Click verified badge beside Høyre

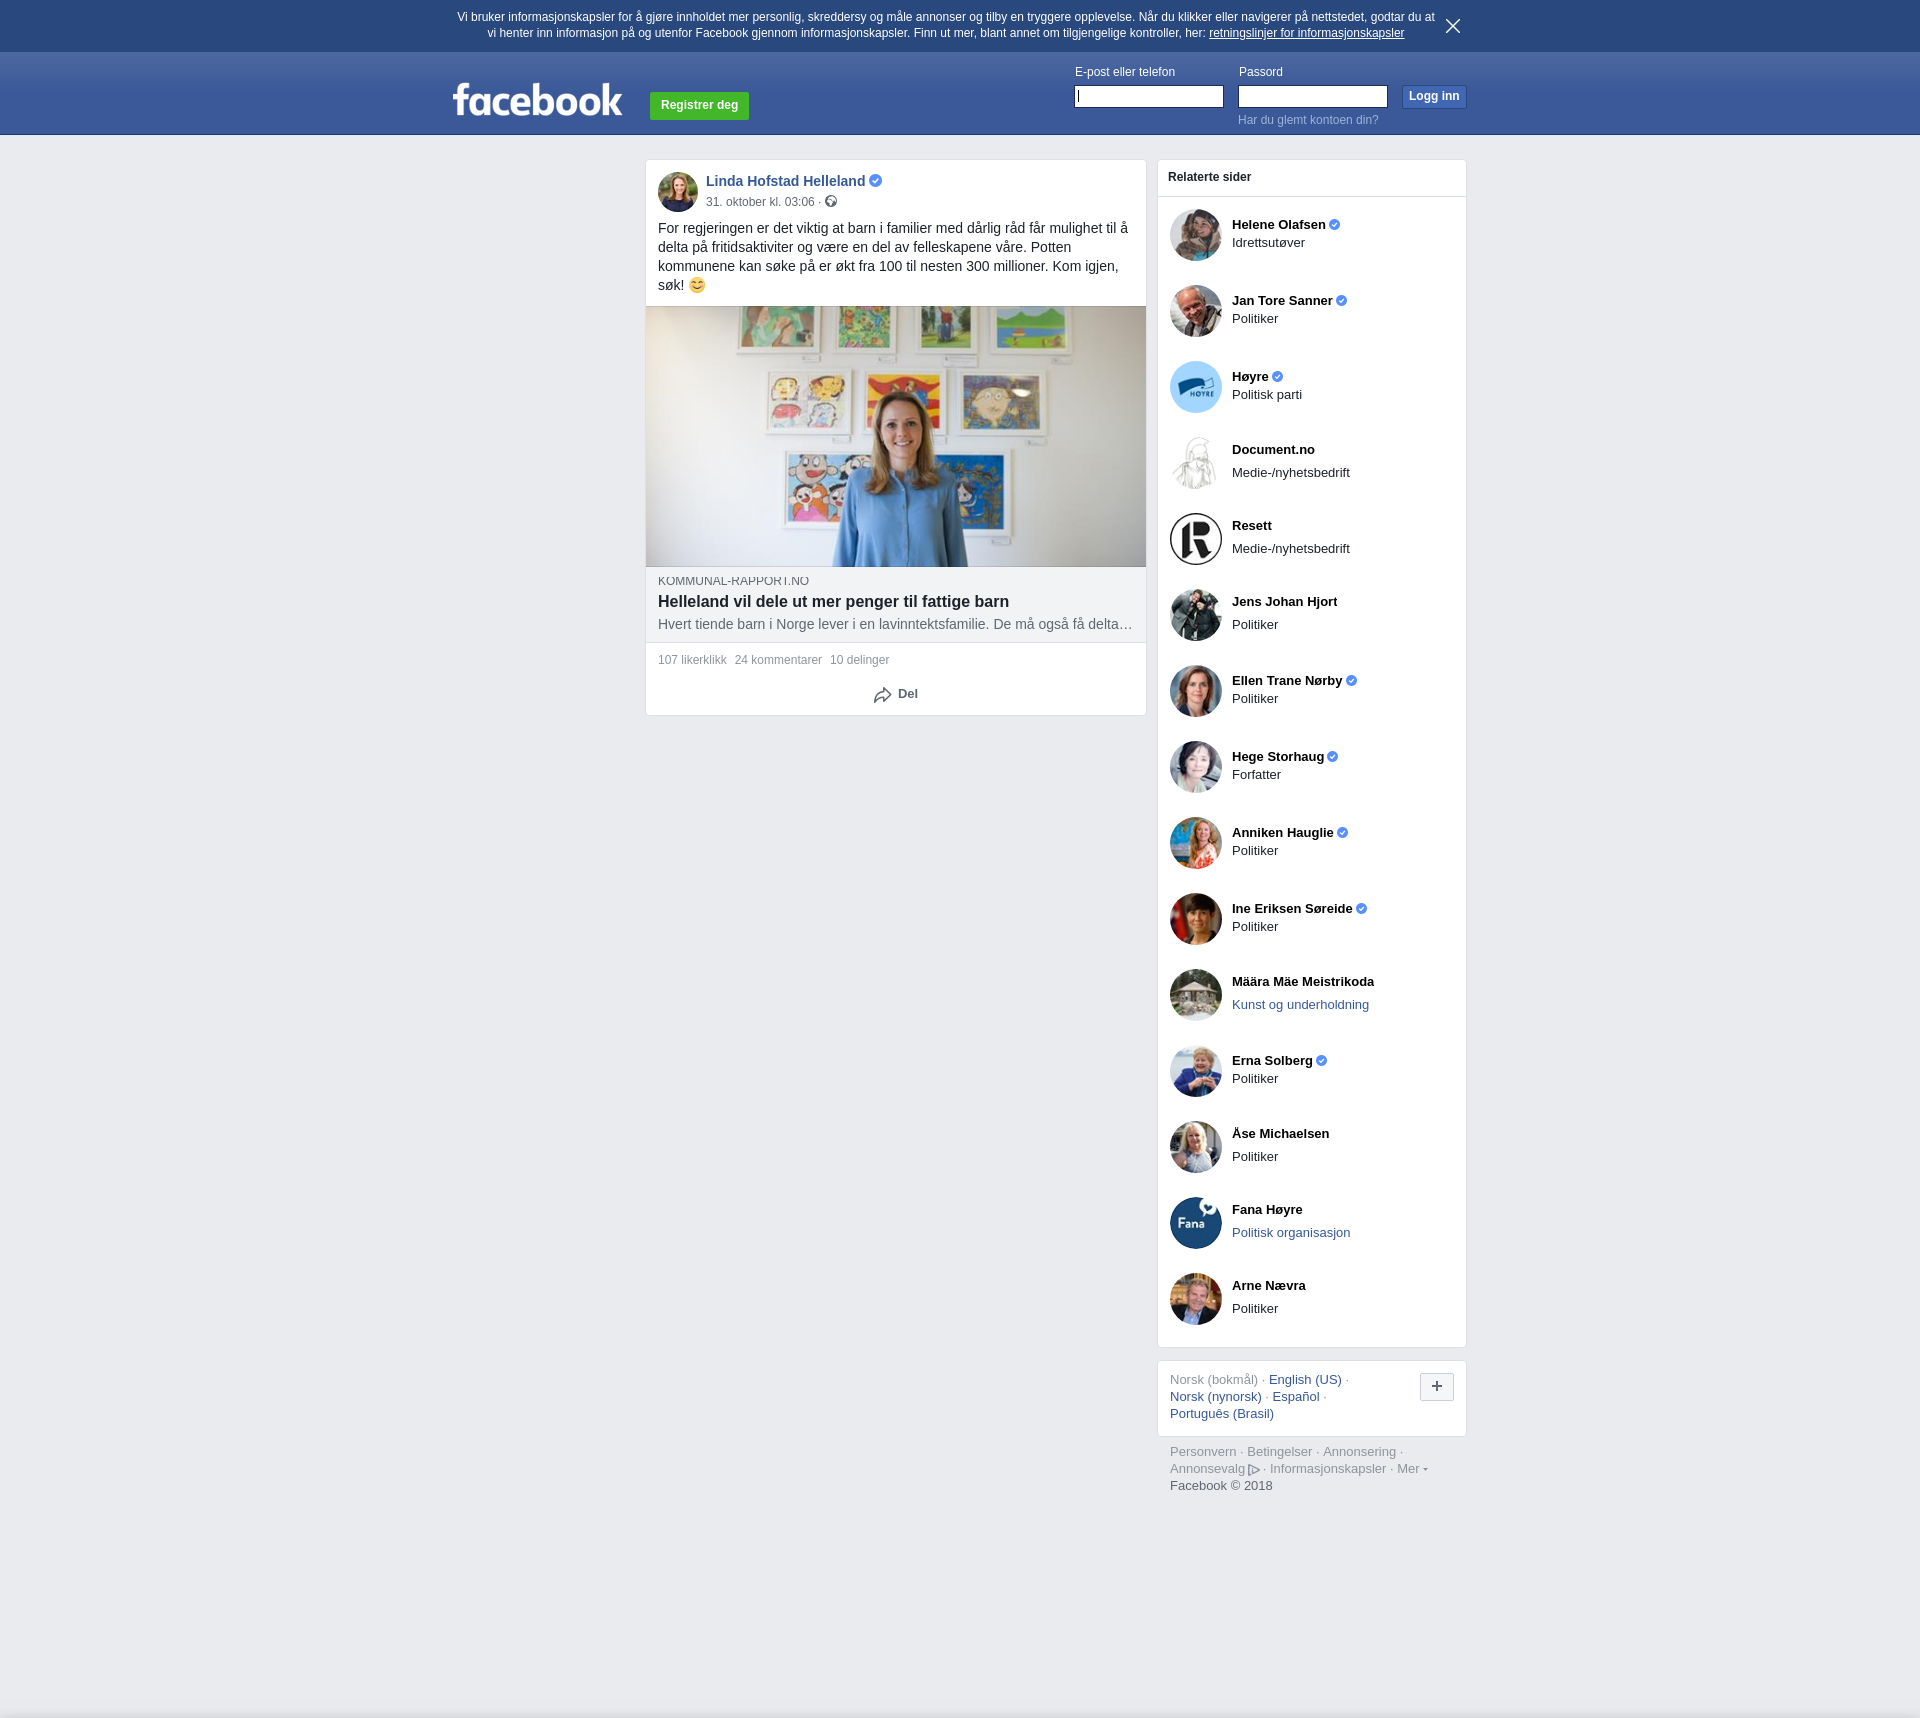pyautogui.click(x=1278, y=377)
